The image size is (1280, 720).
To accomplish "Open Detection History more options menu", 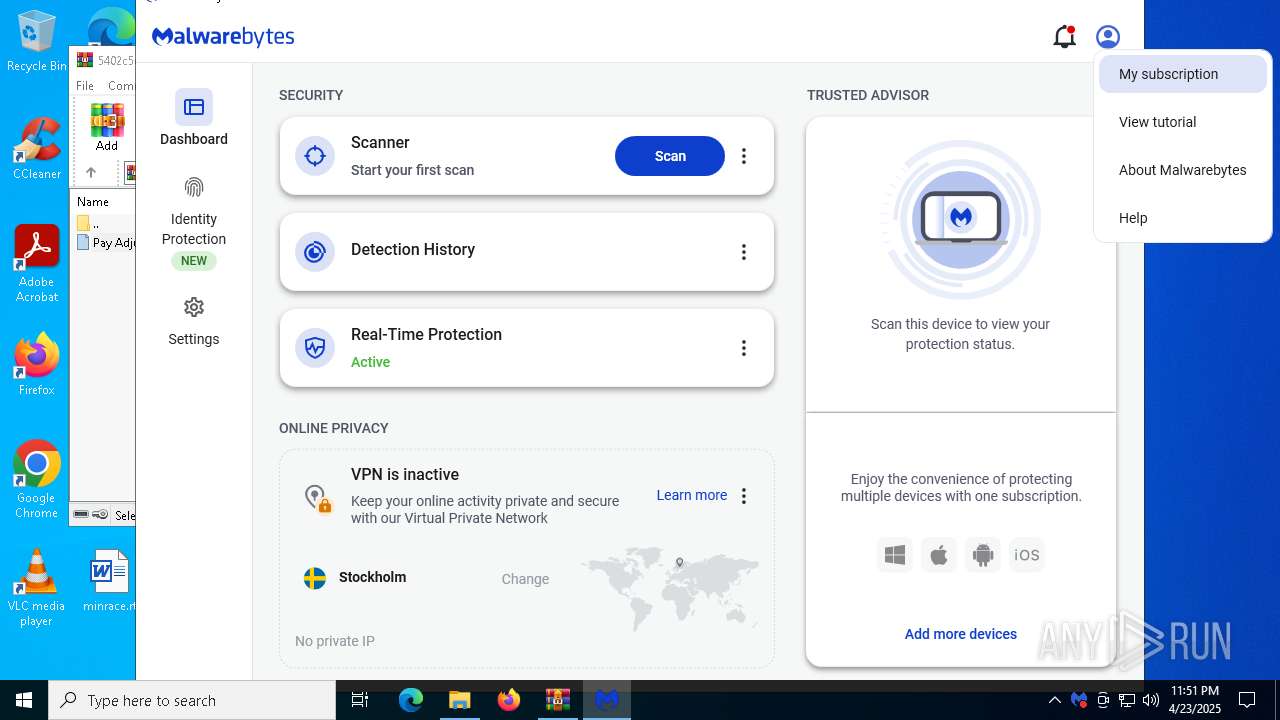I will [743, 252].
